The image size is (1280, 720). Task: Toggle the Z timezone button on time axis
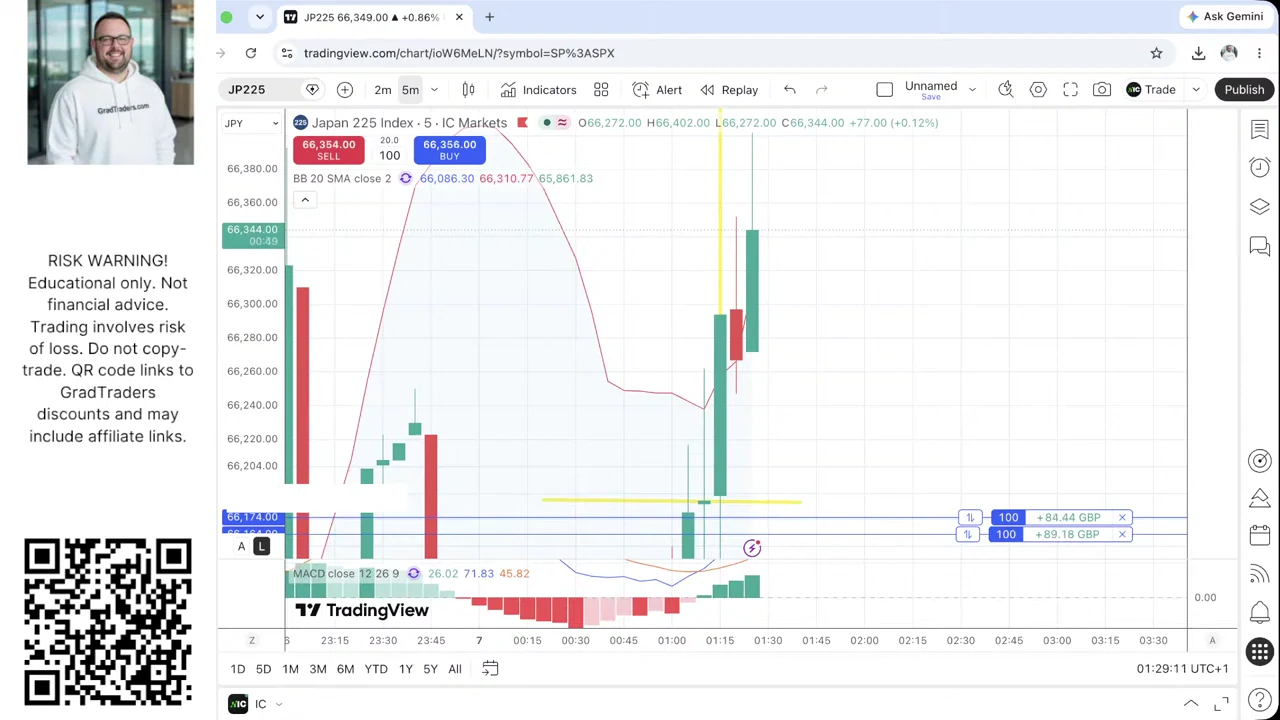tap(252, 640)
